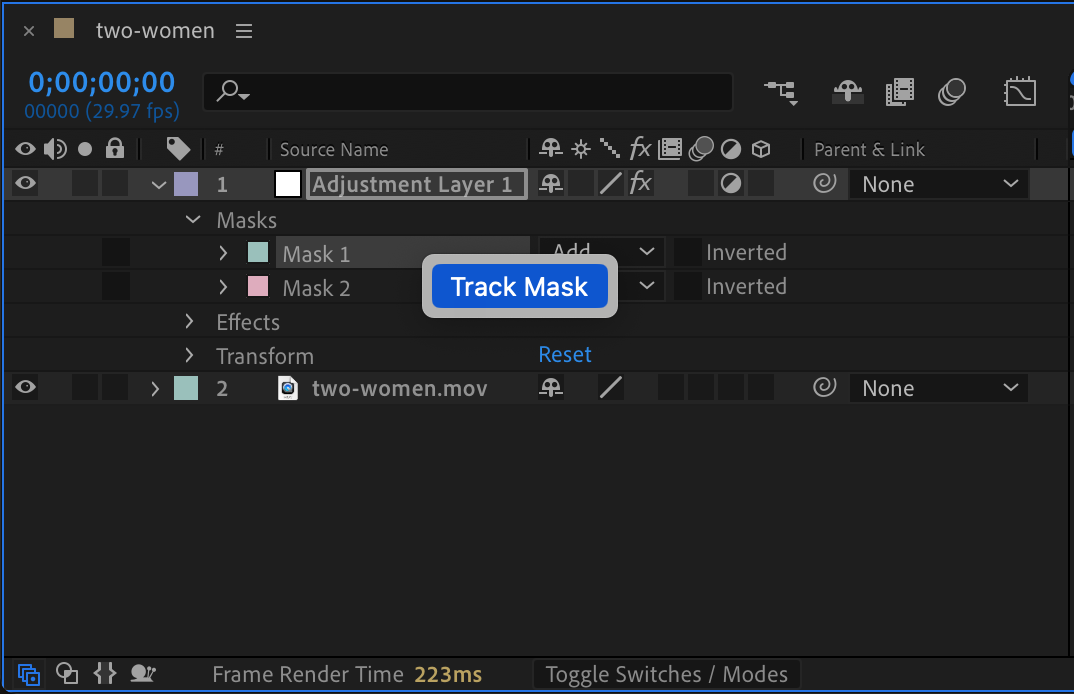Open the two-women panel menu
Screen dimensions: 1074x694
tap(244, 31)
